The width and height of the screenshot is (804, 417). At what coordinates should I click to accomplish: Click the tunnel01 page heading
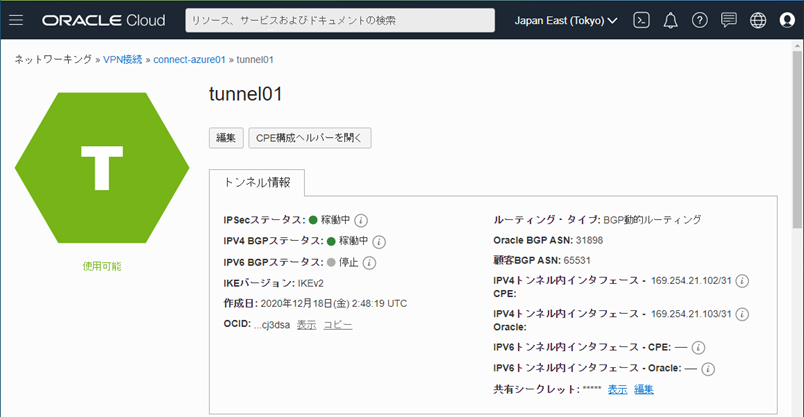click(x=246, y=94)
